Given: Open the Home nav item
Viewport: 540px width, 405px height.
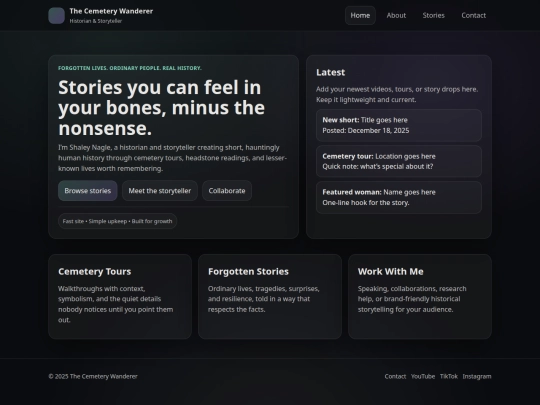Looking at the screenshot, I should point(360,15).
